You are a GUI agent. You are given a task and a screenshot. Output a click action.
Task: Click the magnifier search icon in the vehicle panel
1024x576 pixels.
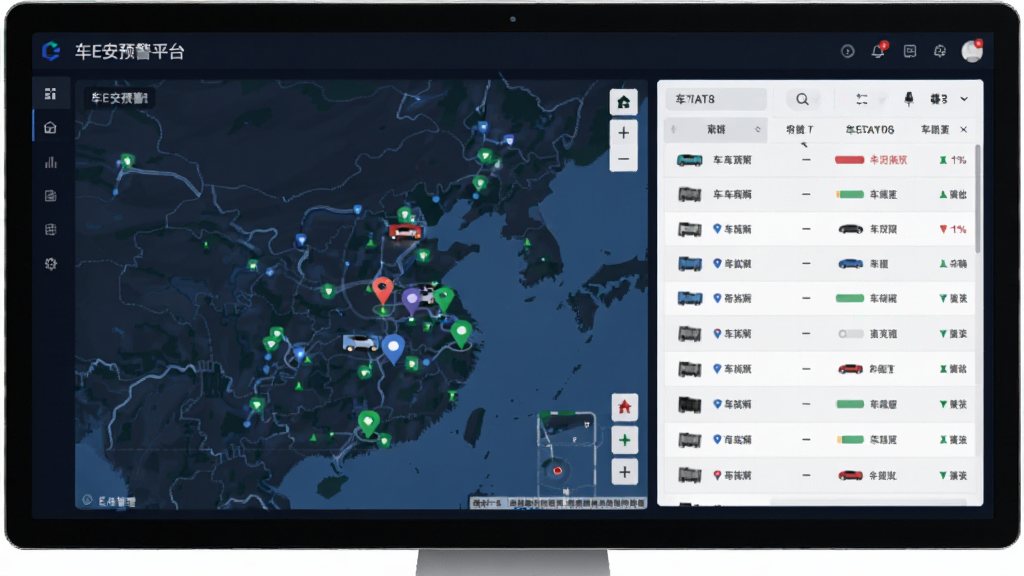tap(802, 99)
